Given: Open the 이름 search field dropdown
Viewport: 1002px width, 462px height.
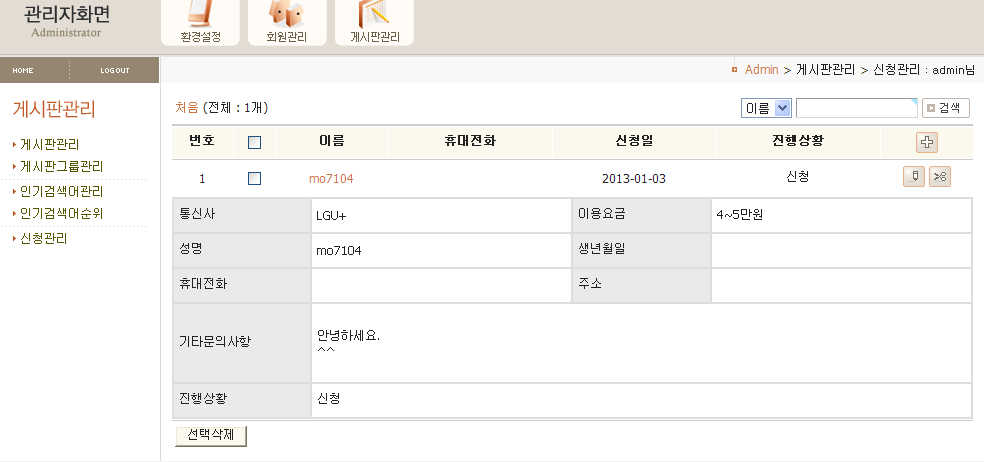Looking at the screenshot, I should pos(766,107).
